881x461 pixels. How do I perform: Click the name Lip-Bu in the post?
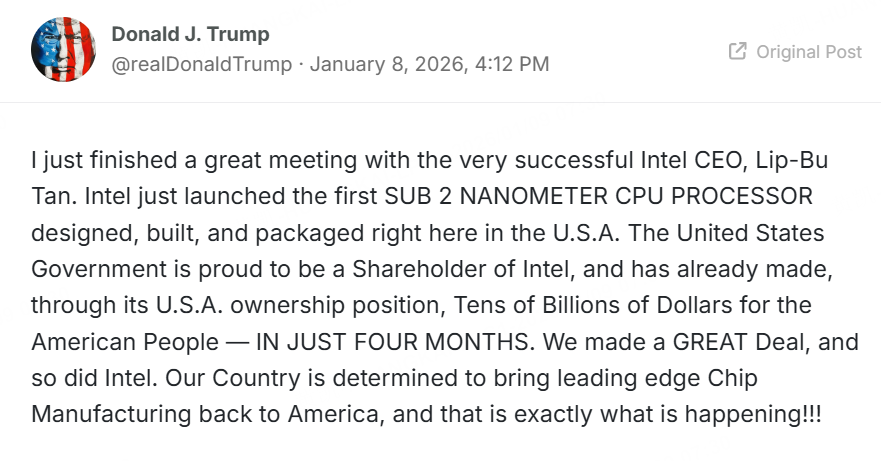[x=792, y=160]
